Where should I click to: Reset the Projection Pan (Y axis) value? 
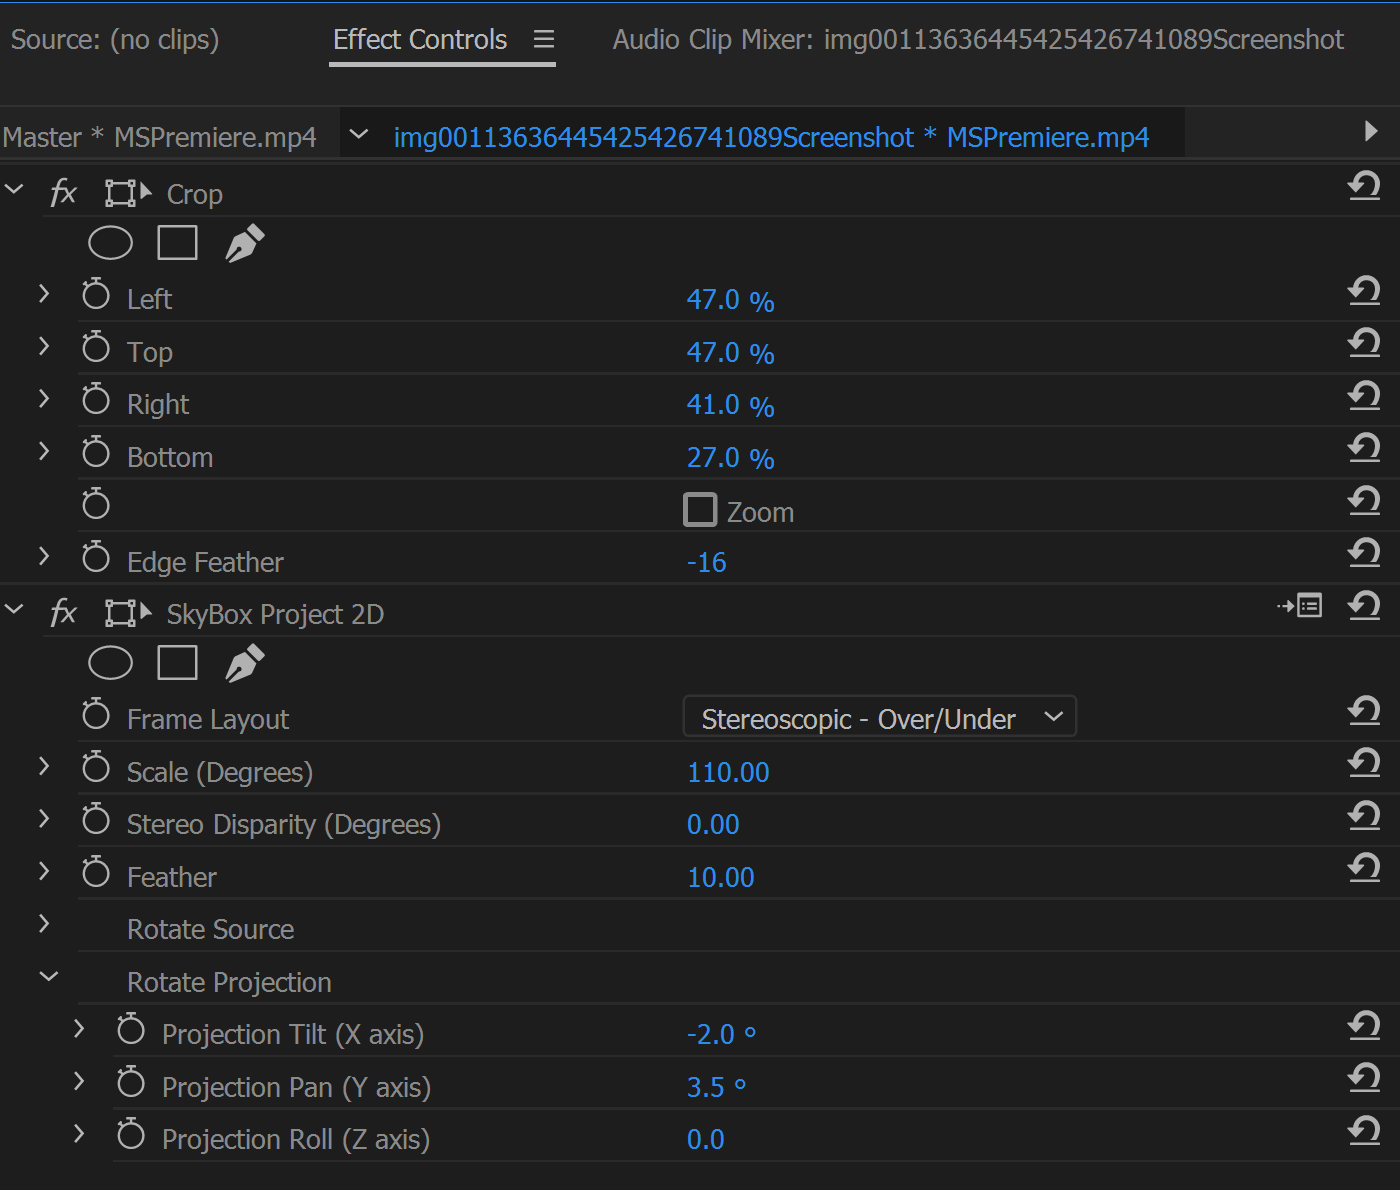(1363, 1078)
